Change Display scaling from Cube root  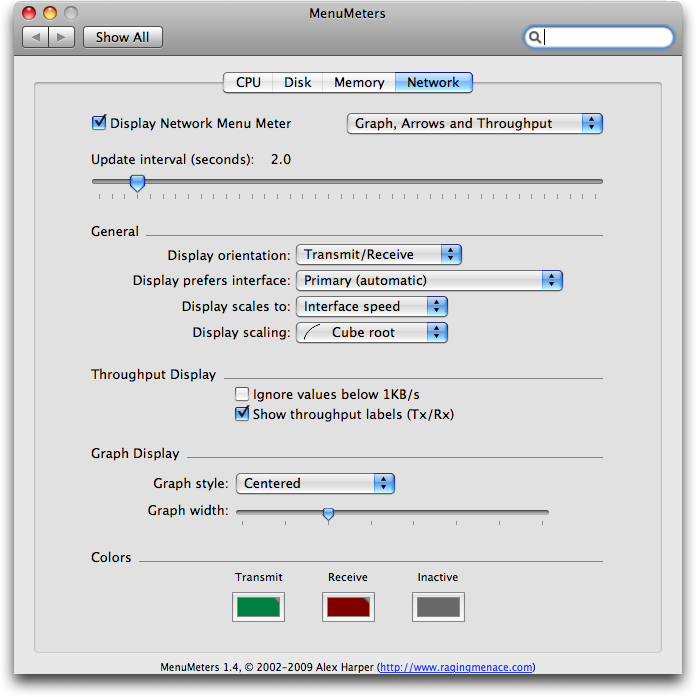click(371, 333)
